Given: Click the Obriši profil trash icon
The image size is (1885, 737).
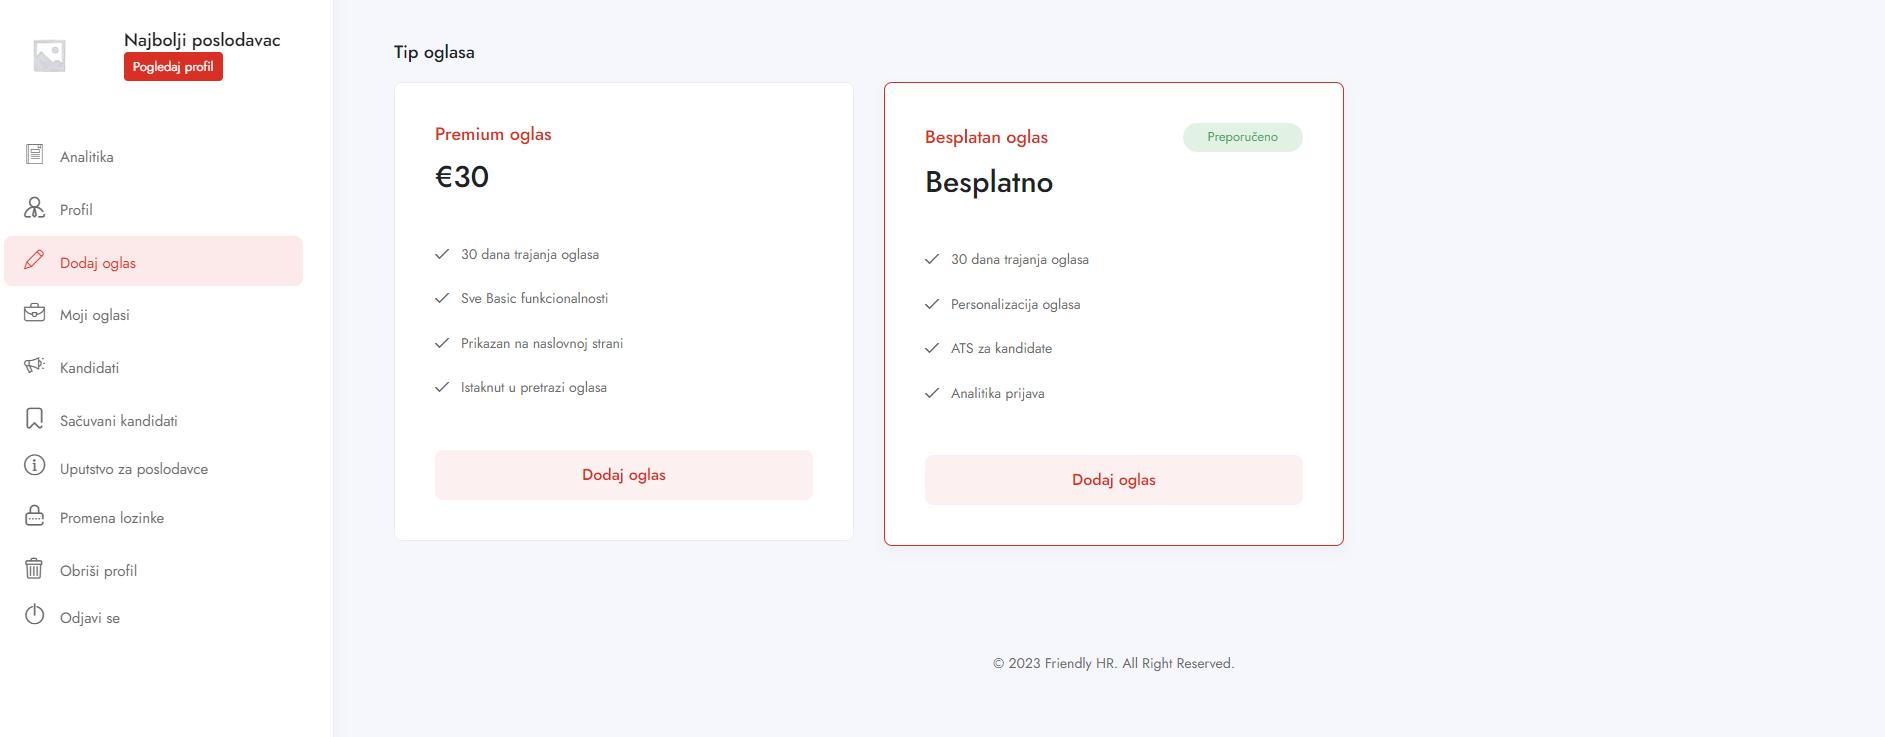Looking at the screenshot, I should pyautogui.click(x=34, y=569).
